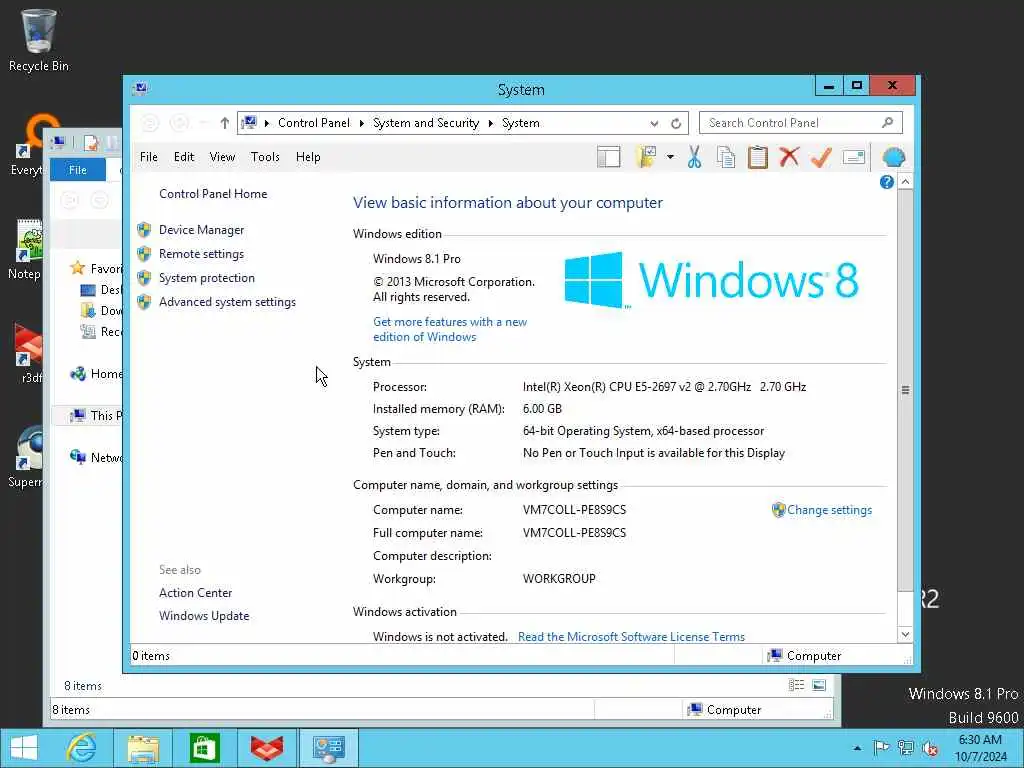Open Advanced system settings

coord(227,302)
